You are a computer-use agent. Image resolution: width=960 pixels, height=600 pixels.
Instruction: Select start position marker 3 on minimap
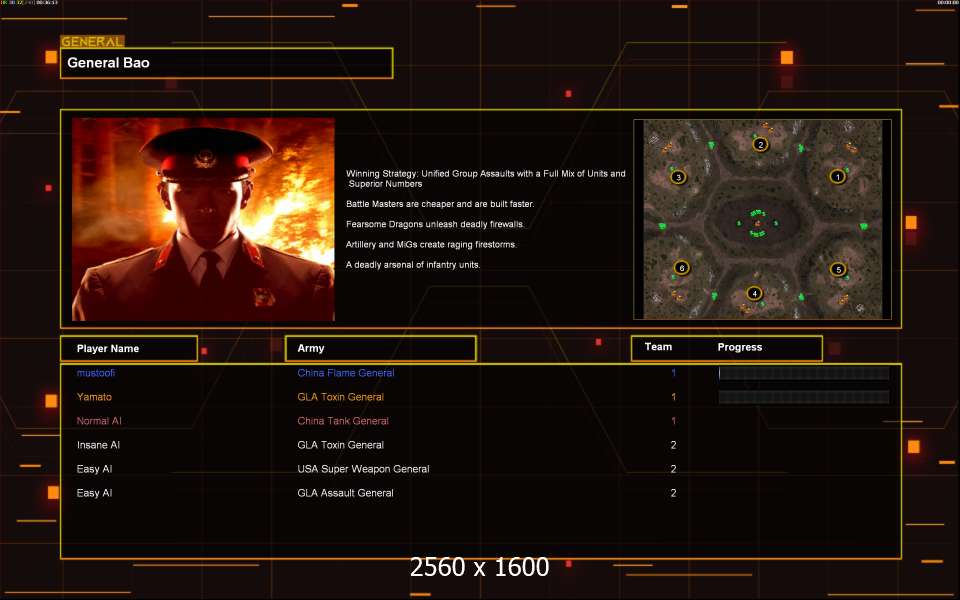coord(678,177)
